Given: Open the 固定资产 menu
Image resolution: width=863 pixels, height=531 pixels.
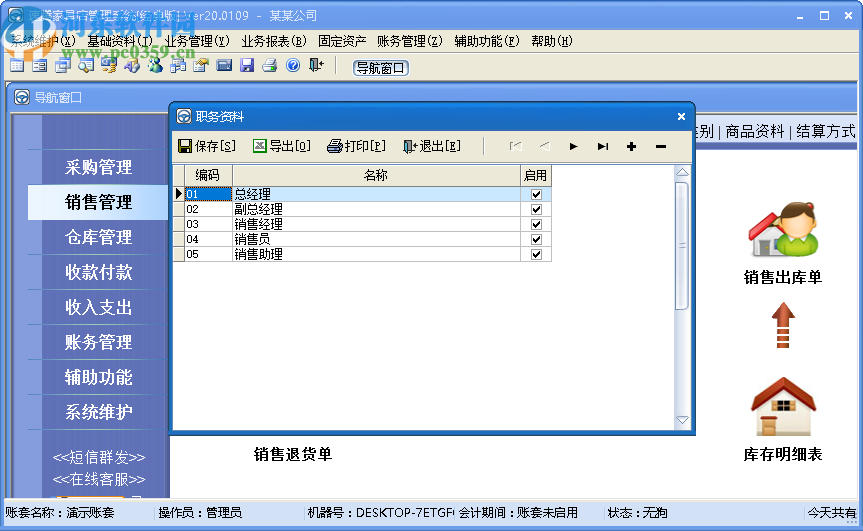Looking at the screenshot, I should click(x=342, y=41).
